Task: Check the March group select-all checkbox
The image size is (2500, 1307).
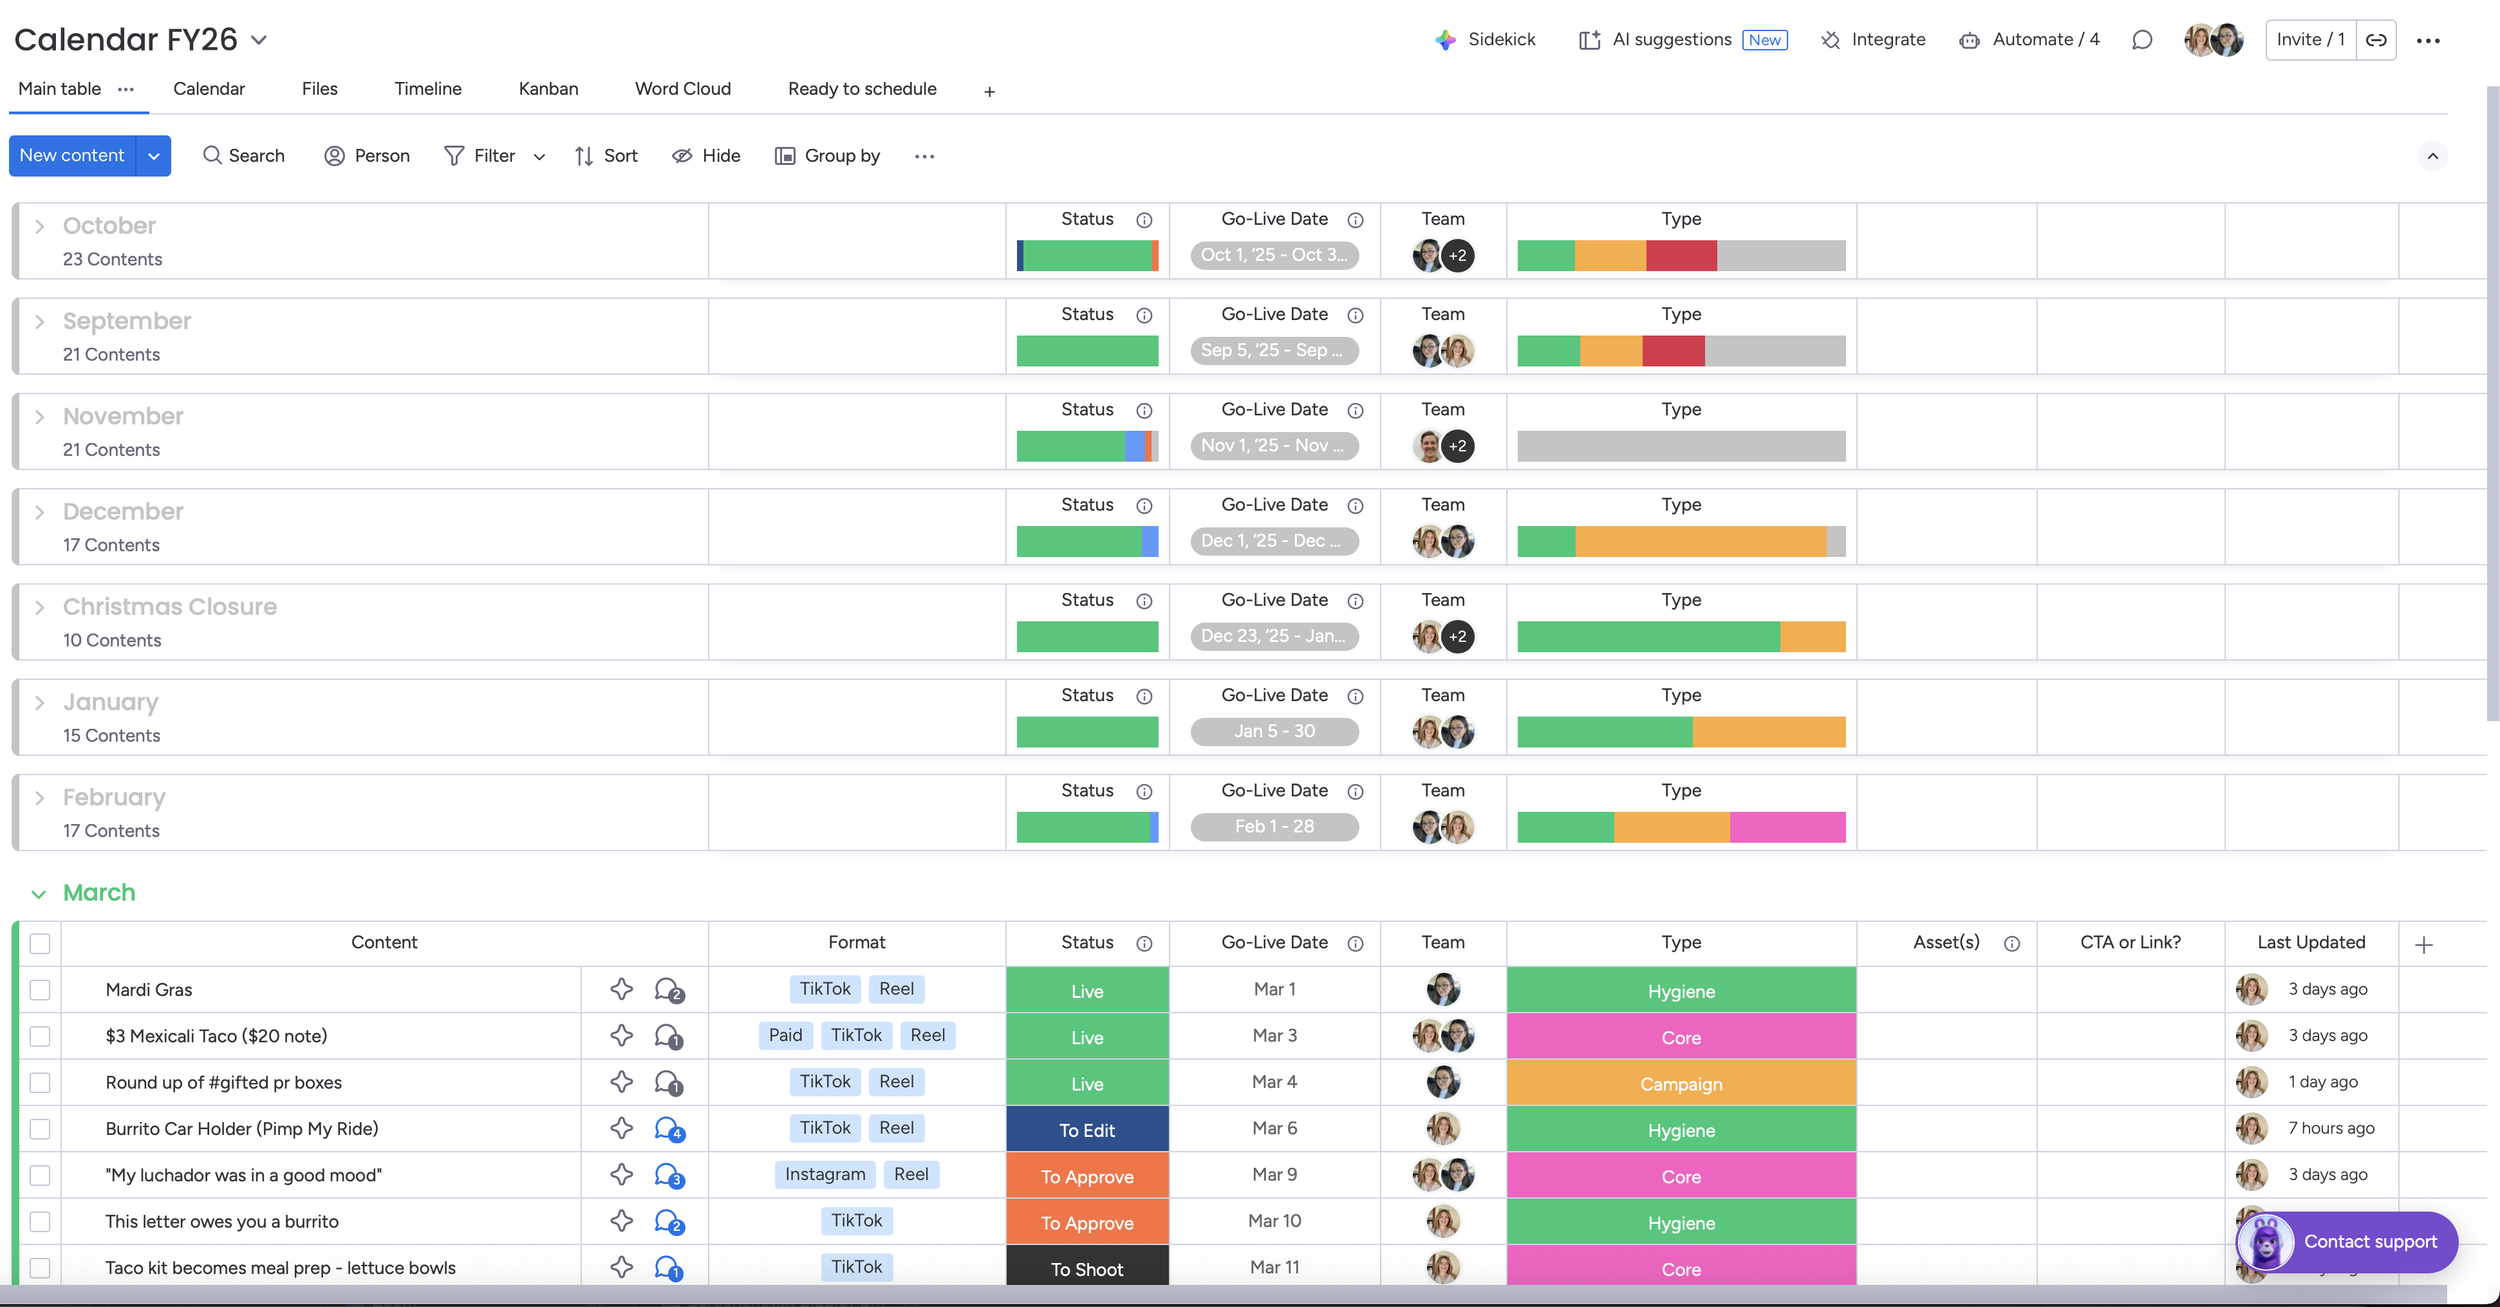Action: coord(40,943)
